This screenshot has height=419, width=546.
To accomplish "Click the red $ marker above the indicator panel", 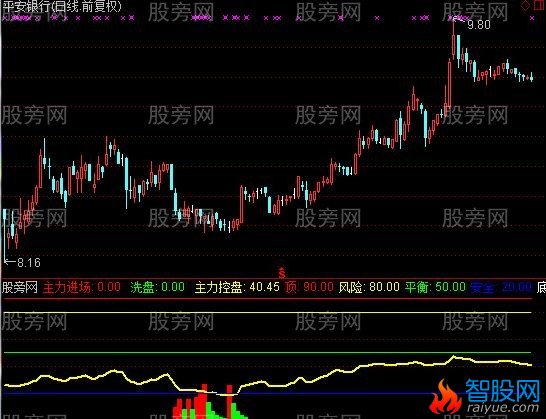I will (x=282, y=273).
